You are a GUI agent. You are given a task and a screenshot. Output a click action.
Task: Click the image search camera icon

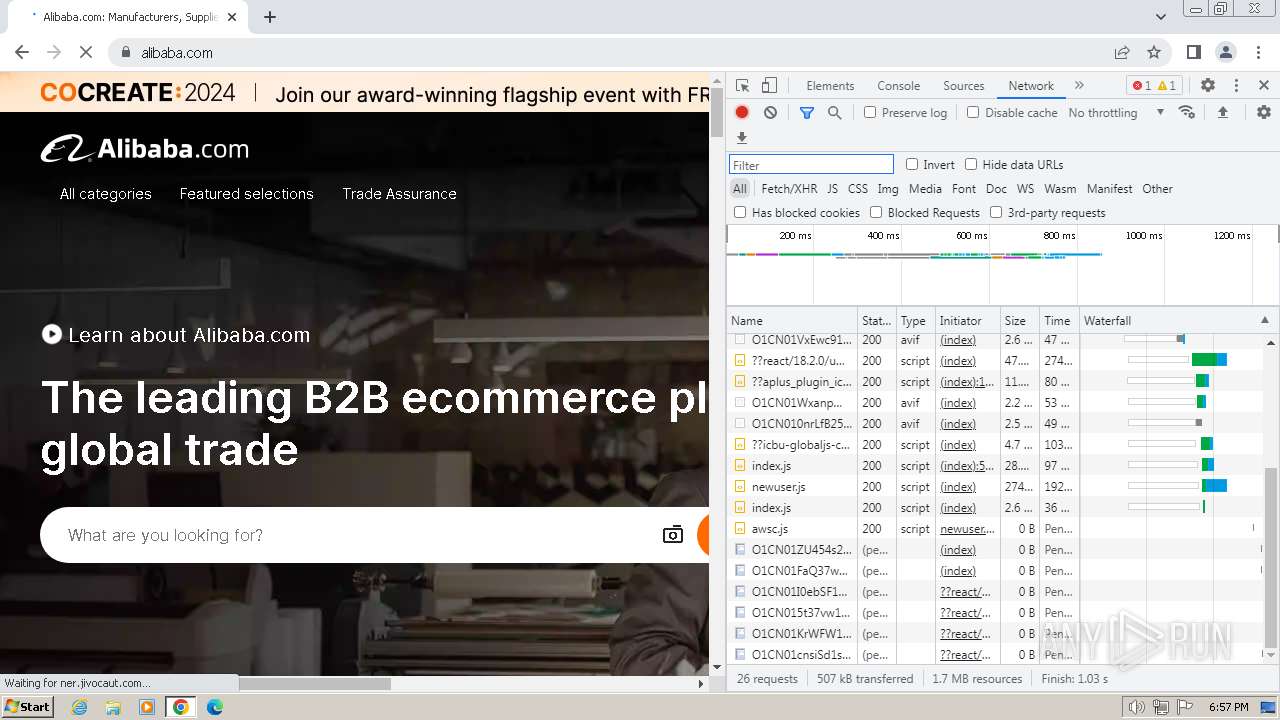point(673,535)
